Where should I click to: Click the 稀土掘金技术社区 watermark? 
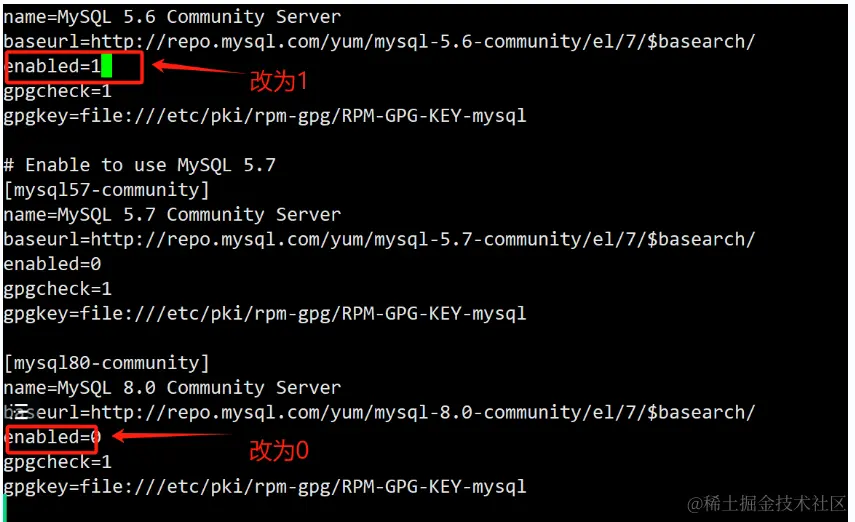(760, 501)
